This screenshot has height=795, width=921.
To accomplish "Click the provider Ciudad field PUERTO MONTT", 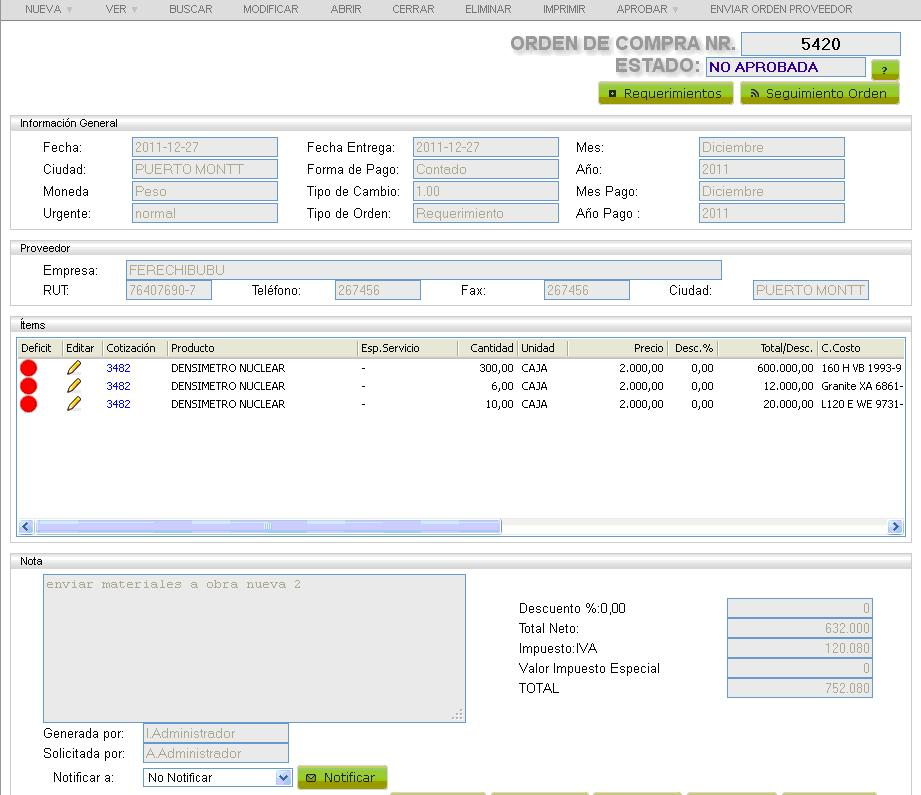I will click(811, 290).
